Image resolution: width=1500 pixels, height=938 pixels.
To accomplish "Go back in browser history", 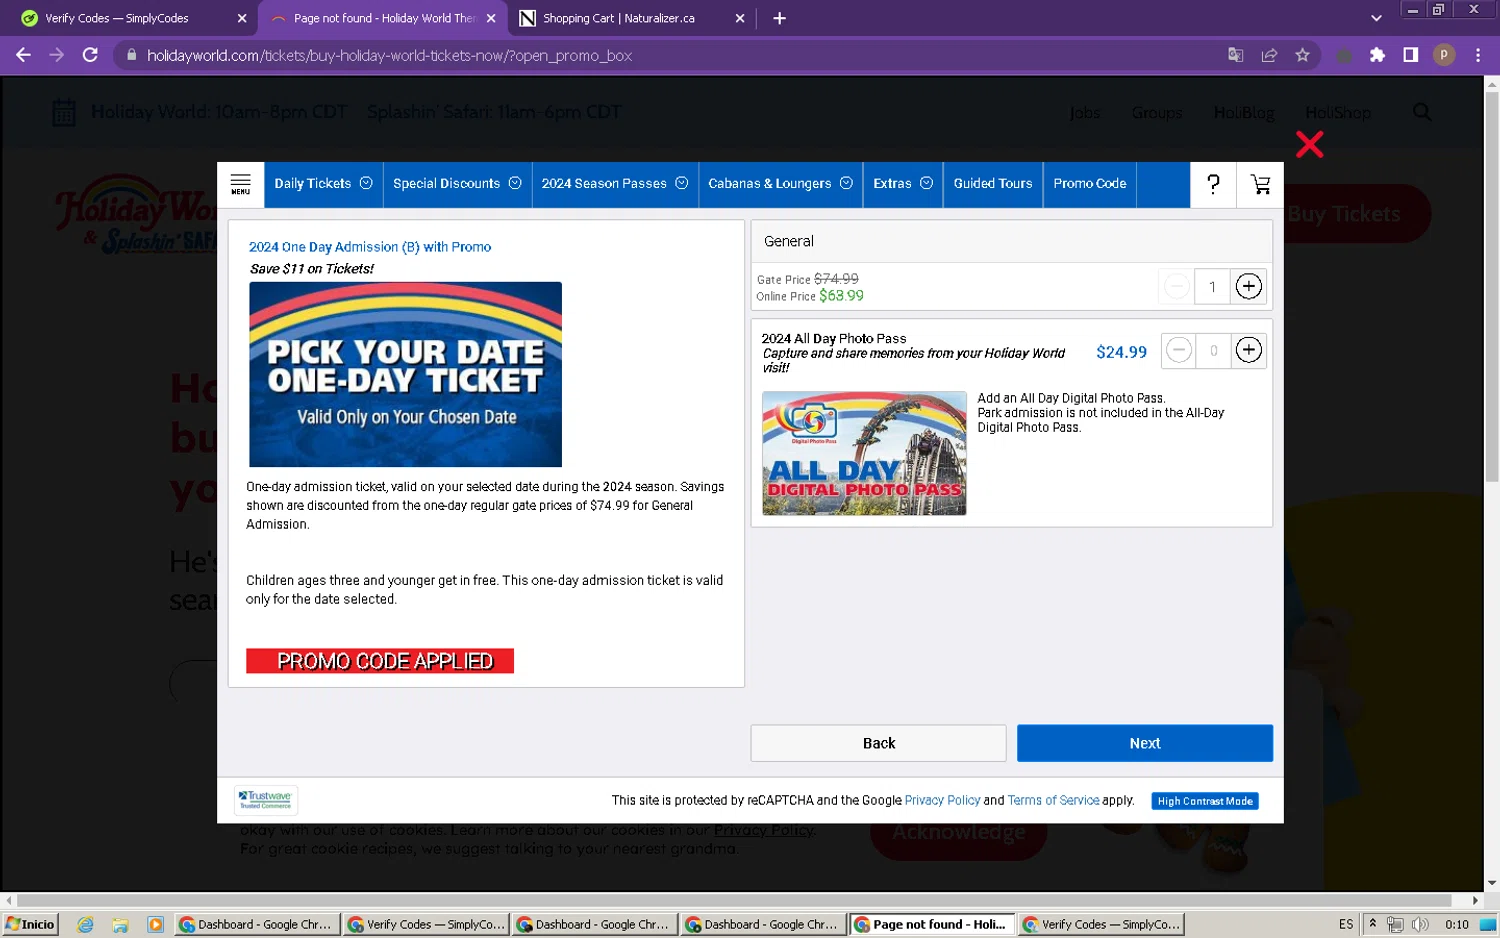I will [x=23, y=55].
